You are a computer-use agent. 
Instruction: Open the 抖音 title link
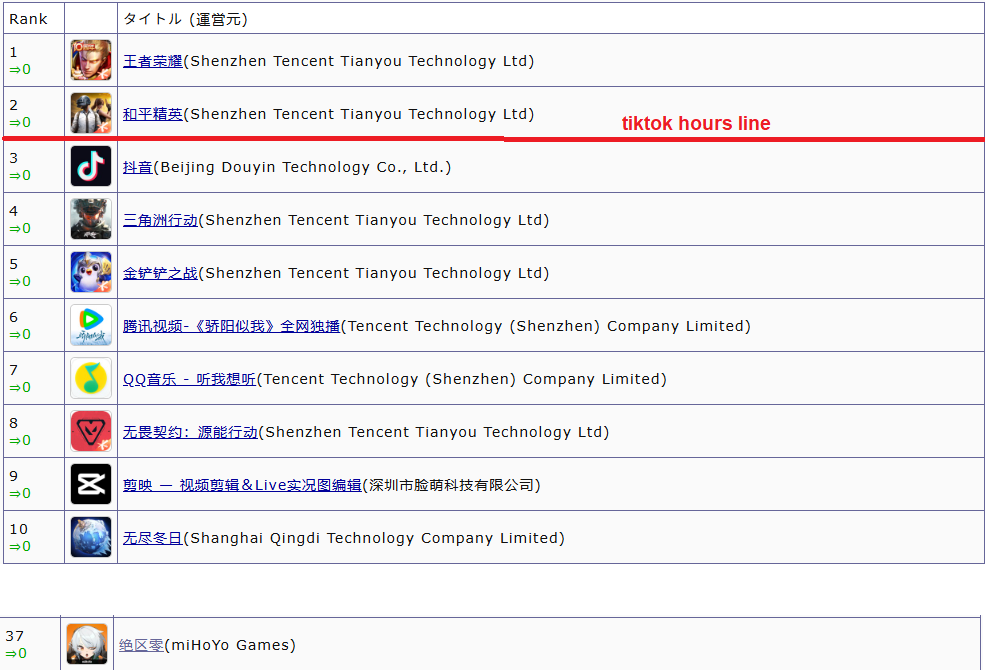(138, 167)
